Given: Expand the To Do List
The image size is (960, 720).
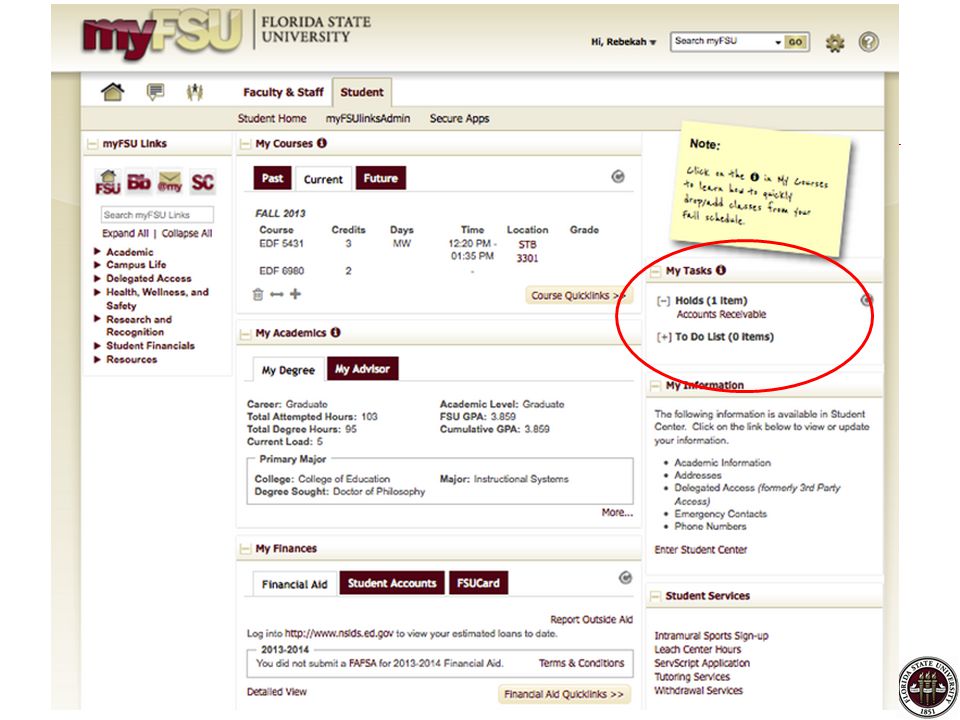Looking at the screenshot, I should click(x=664, y=337).
